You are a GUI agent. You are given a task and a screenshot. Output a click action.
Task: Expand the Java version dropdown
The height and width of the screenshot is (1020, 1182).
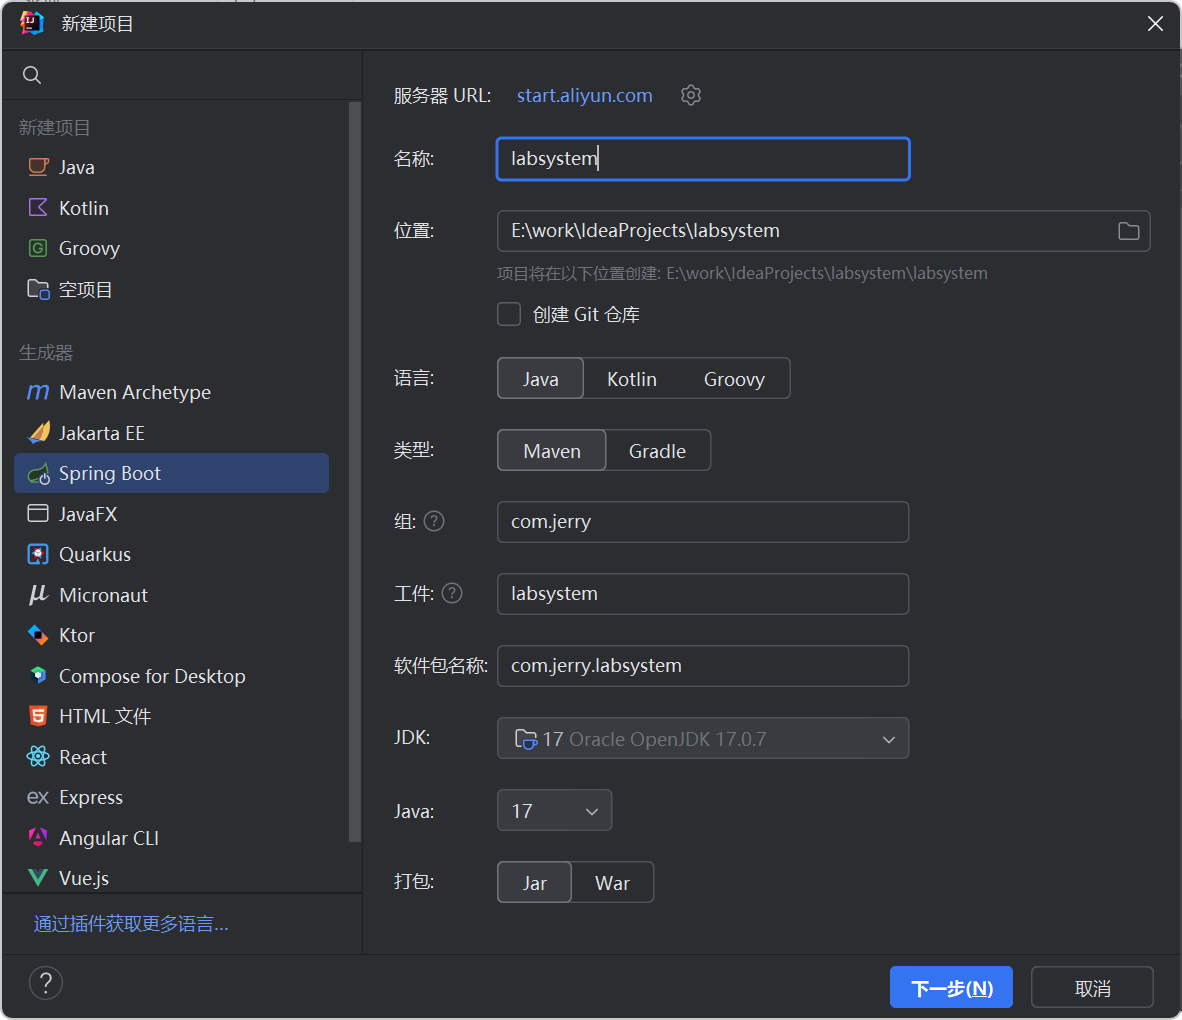tap(554, 811)
